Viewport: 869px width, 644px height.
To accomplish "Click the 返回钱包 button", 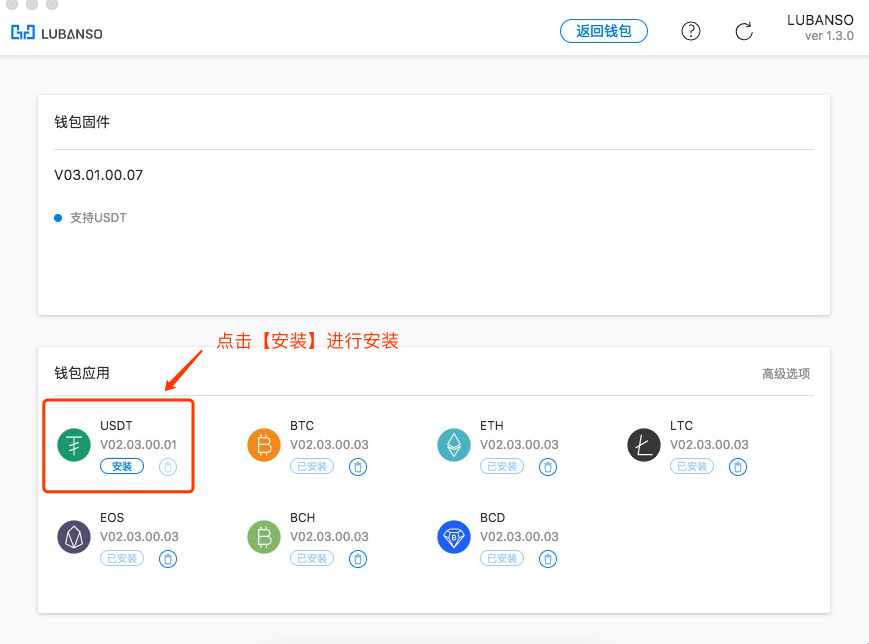I will [x=604, y=31].
